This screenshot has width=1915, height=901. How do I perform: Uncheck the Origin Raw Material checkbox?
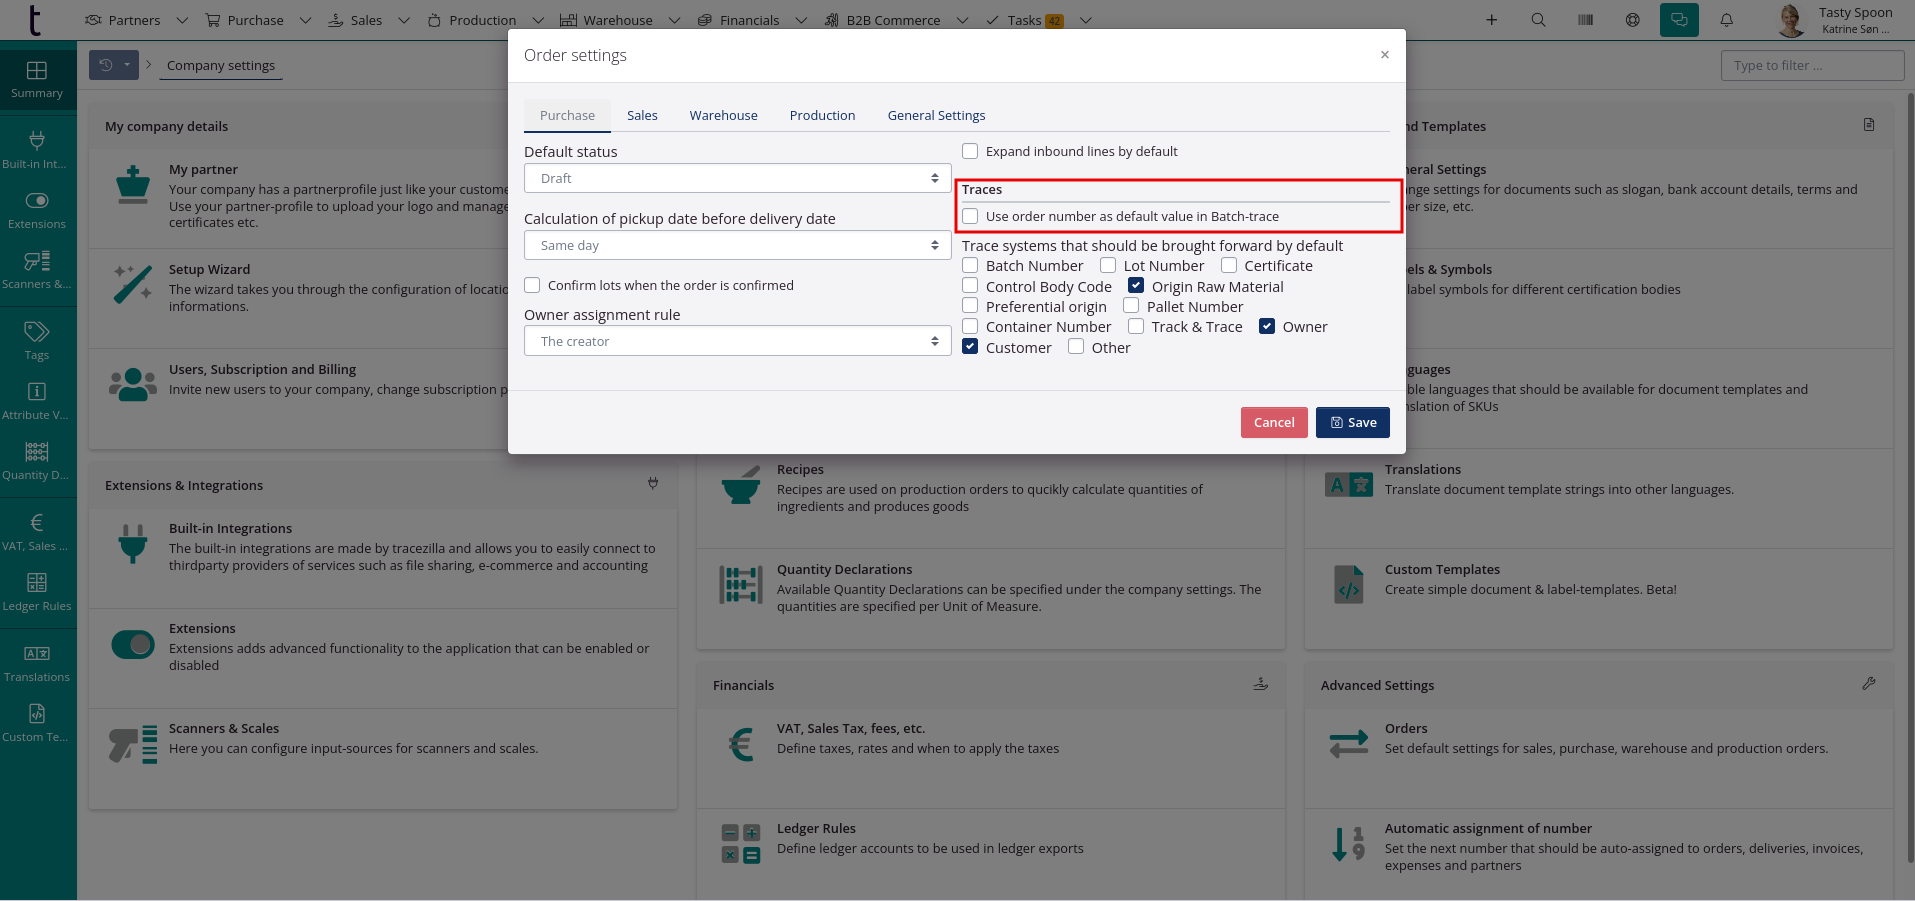(x=1136, y=286)
